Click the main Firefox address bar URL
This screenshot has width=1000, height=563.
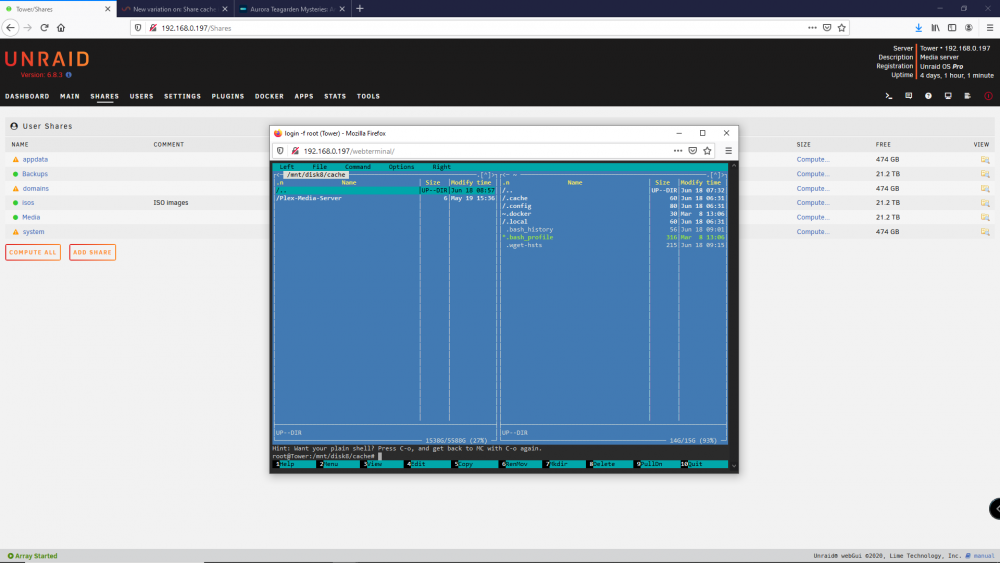pyautogui.click(x=196, y=28)
